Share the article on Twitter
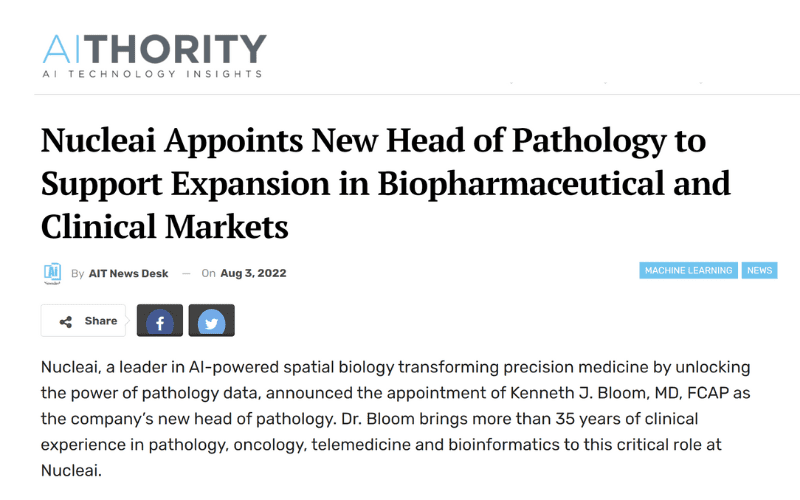Image resolution: width=800 pixels, height=500 pixels. click(212, 320)
